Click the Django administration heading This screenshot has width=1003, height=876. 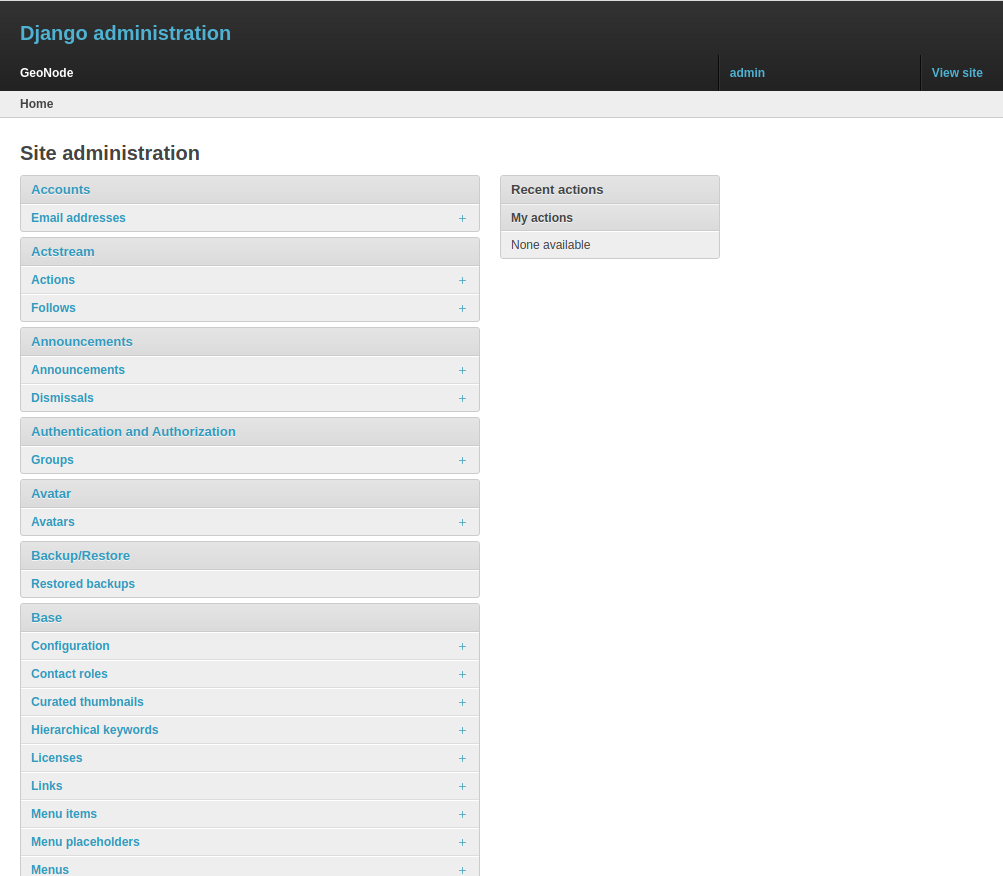click(x=125, y=33)
